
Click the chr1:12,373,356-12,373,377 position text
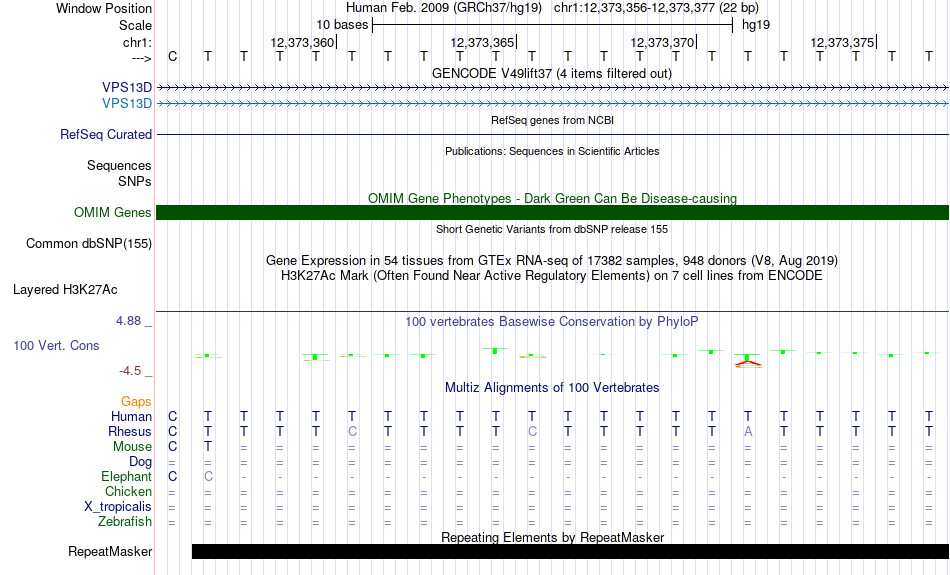pos(656,8)
